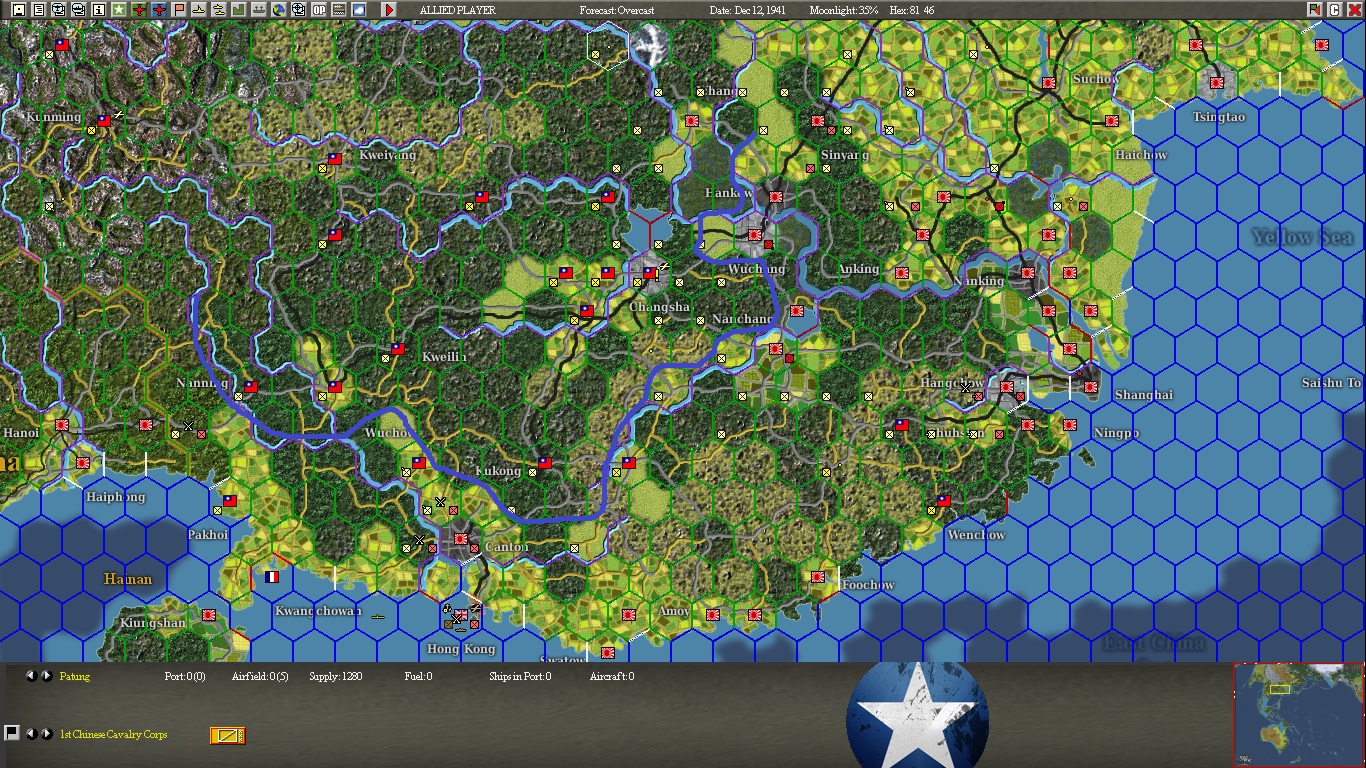Click the Kweilin city label
The width and height of the screenshot is (1366, 768).
(x=445, y=357)
